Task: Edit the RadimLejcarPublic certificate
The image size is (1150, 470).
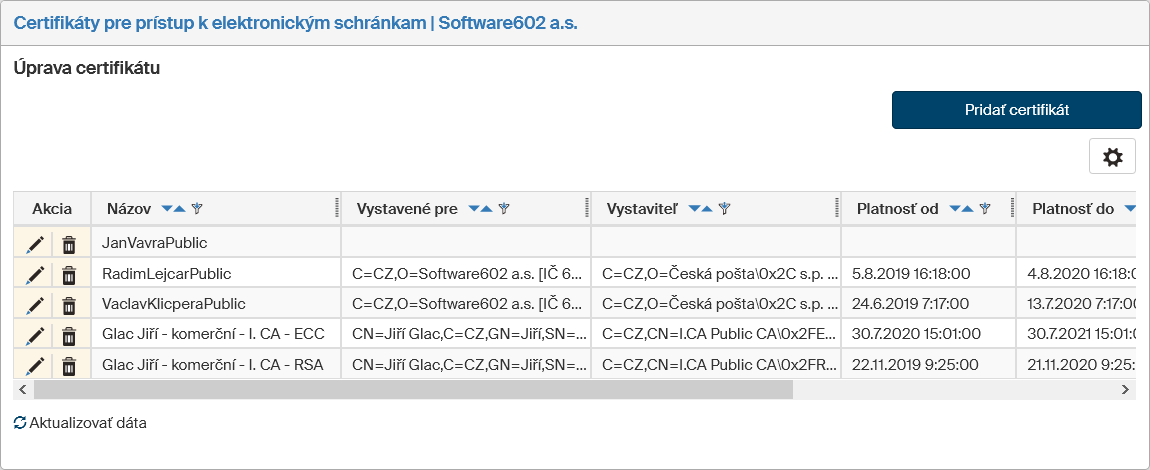Action: (x=35, y=274)
